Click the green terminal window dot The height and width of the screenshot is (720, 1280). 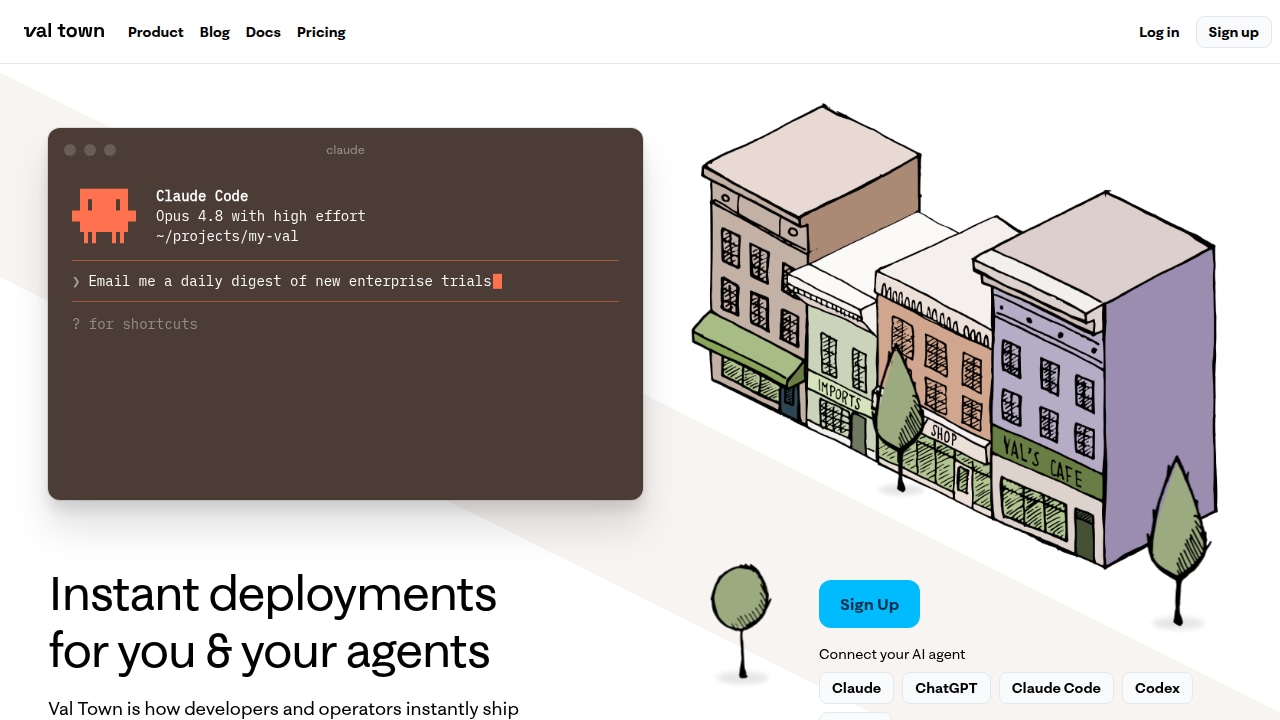[110, 150]
